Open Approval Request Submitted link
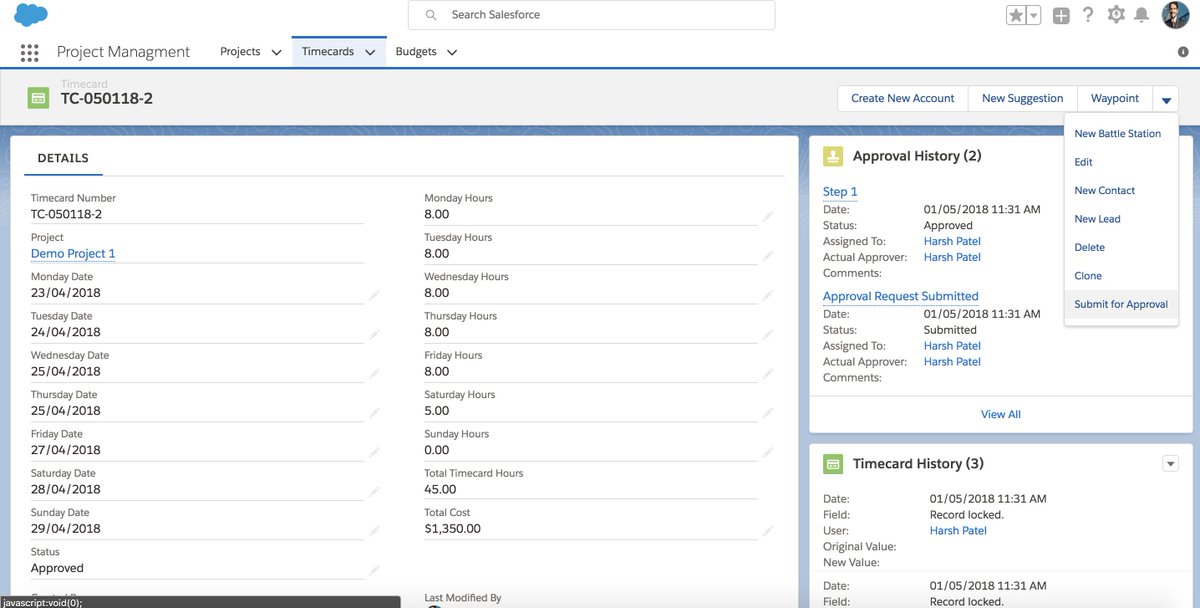Viewport: 1200px width, 608px height. click(900, 296)
